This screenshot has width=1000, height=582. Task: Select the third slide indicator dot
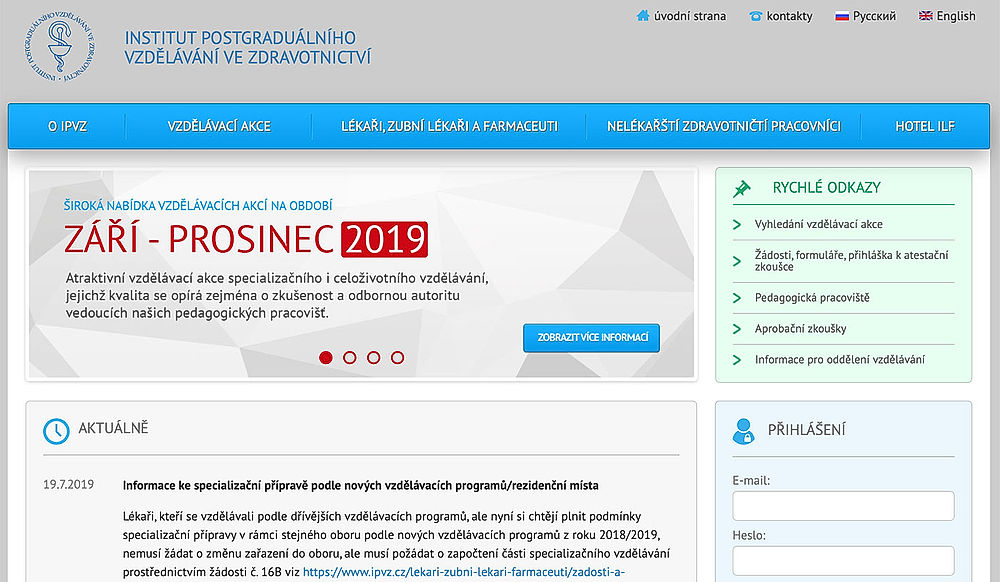[x=374, y=358]
